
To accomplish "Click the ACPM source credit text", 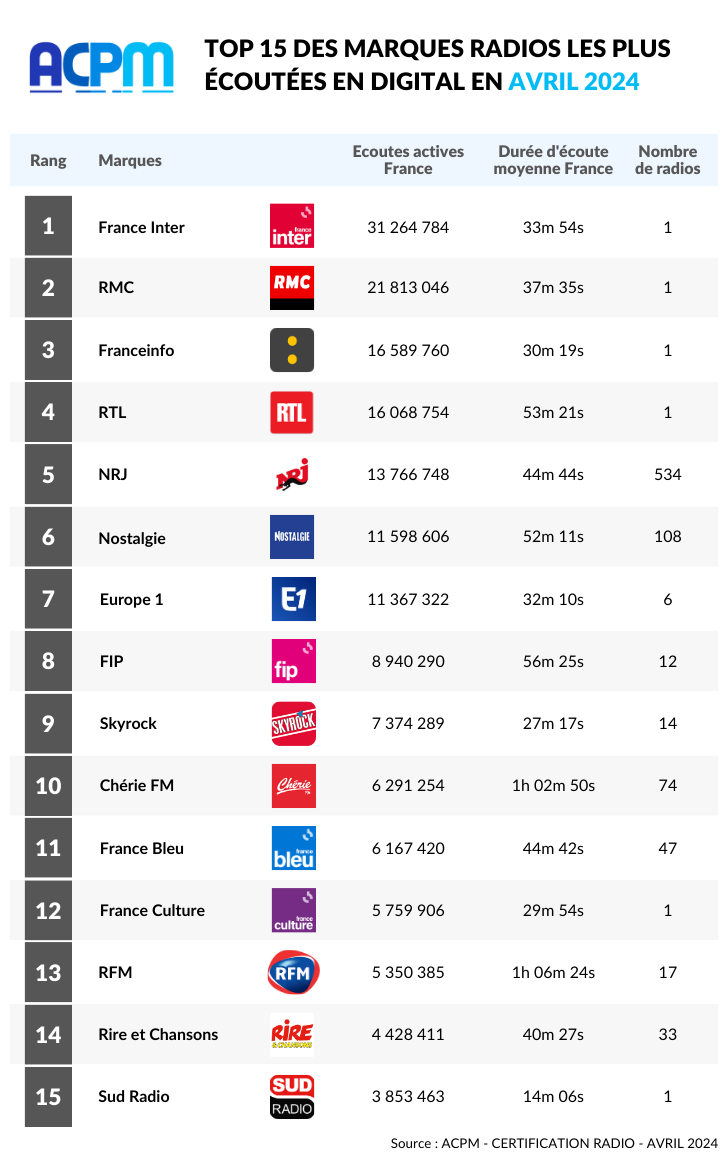I will [x=554, y=1142].
